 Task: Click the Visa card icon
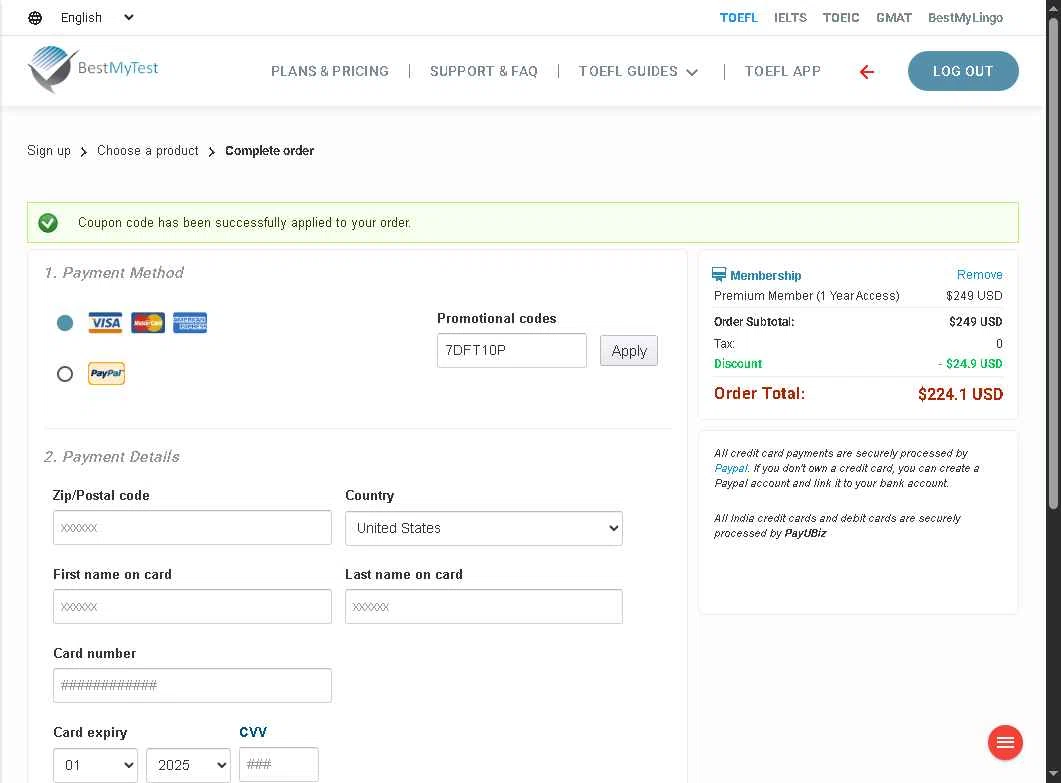[x=106, y=323]
